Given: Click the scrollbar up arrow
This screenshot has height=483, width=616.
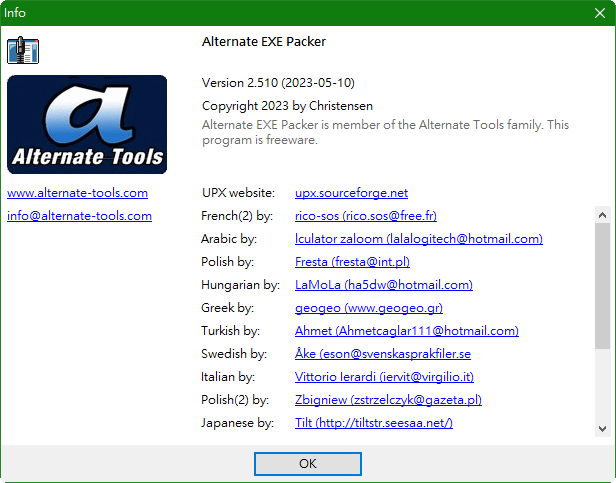Looking at the screenshot, I should click(602, 215).
